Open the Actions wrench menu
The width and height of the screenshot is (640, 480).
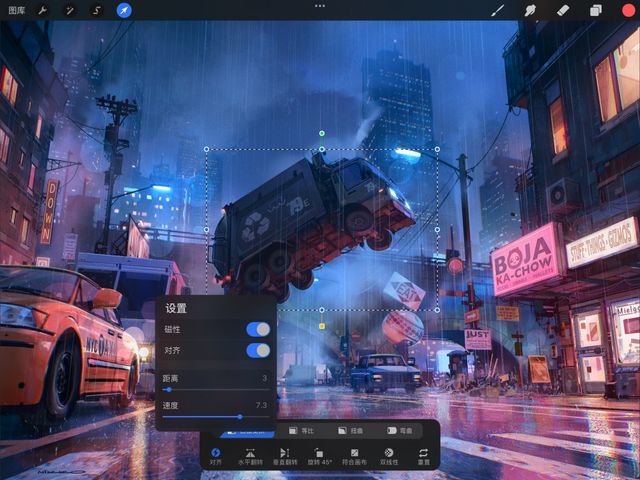[x=42, y=10]
